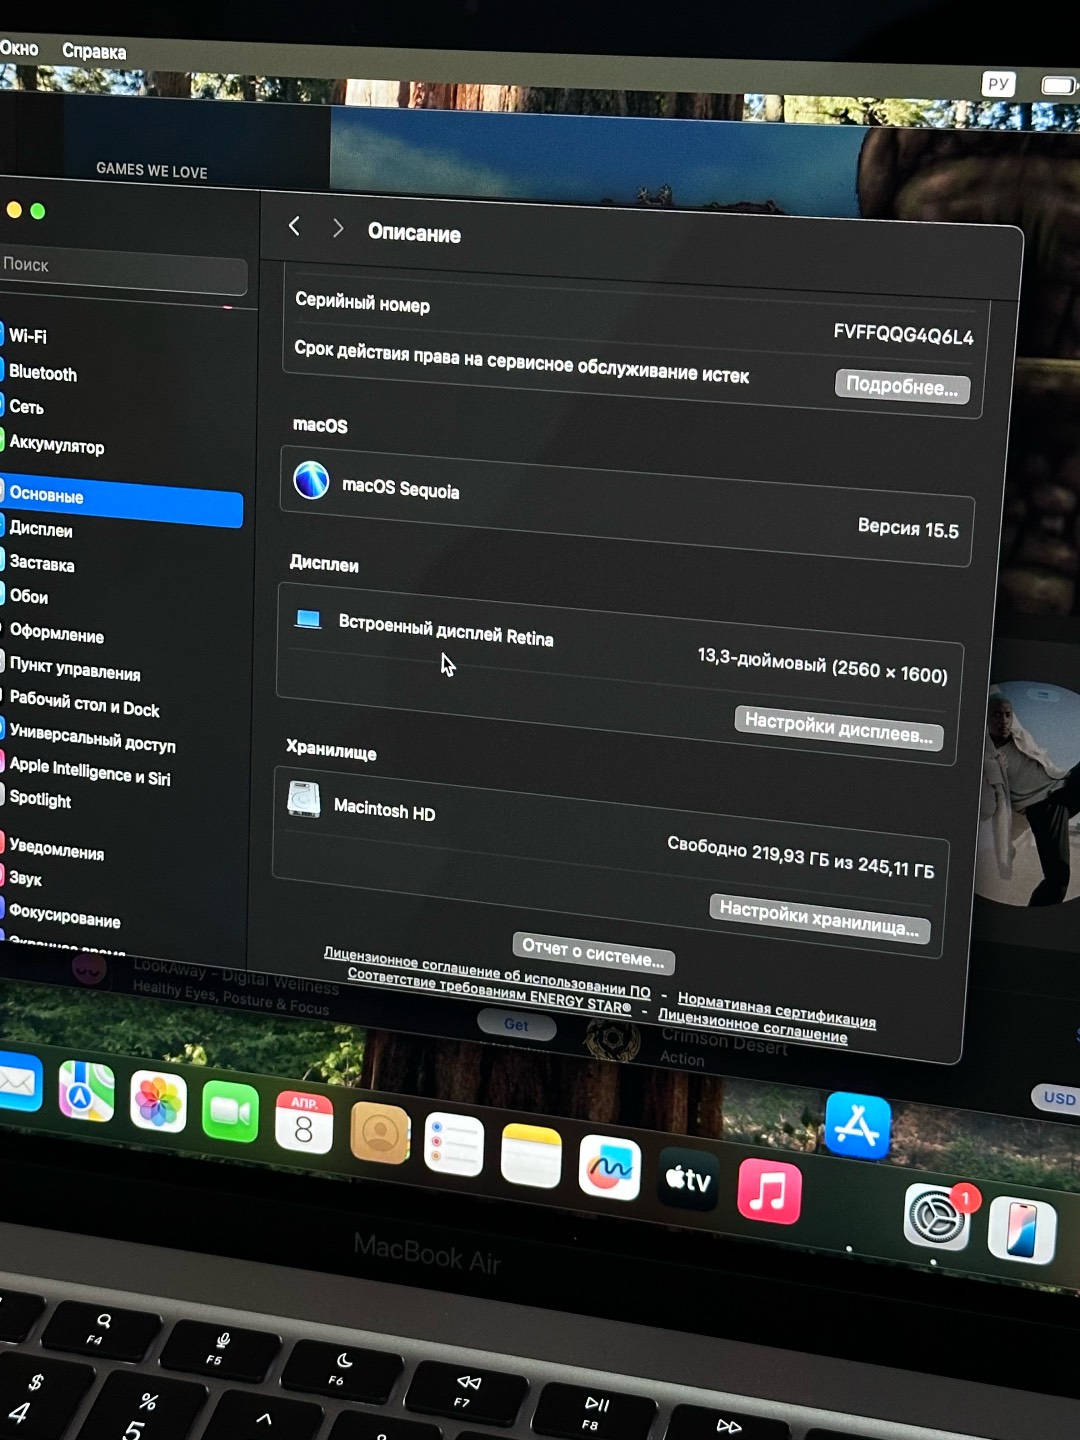The height and width of the screenshot is (1440, 1080).
Task: Go forward with the right arrow
Action: click(338, 228)
